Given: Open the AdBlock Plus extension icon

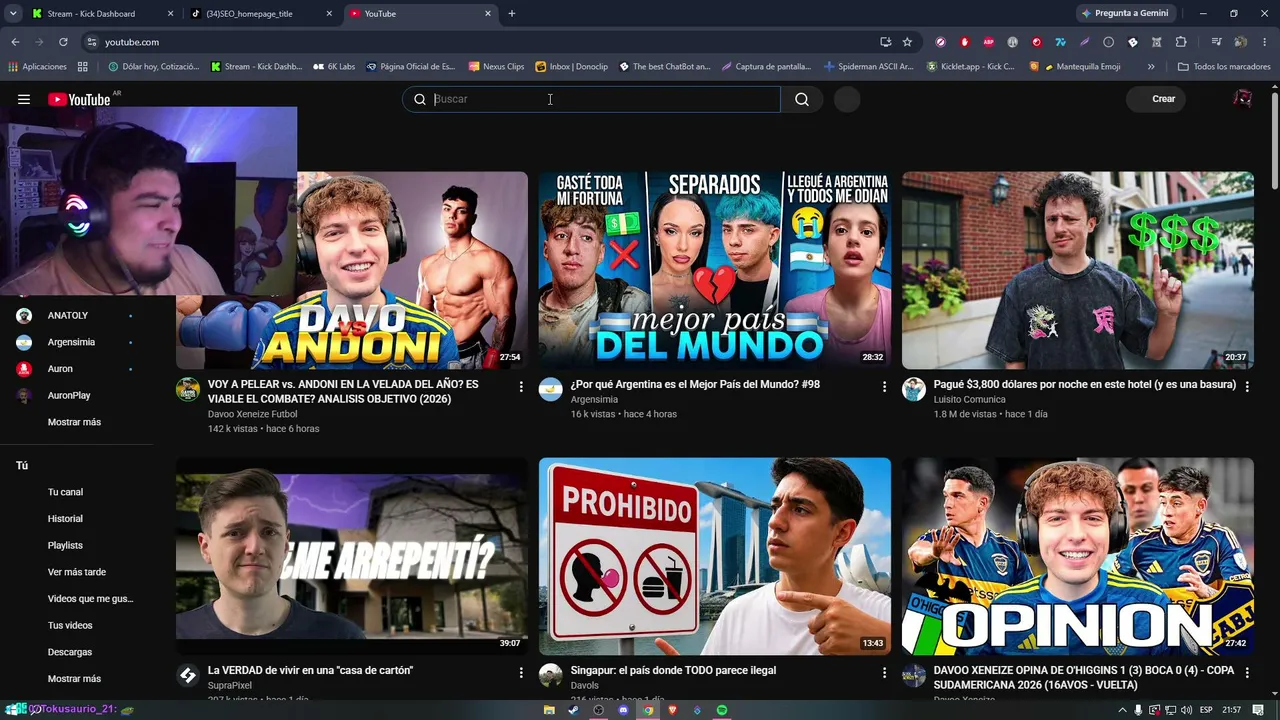Looking at the screenshot, I should click(x=989, y=42).
